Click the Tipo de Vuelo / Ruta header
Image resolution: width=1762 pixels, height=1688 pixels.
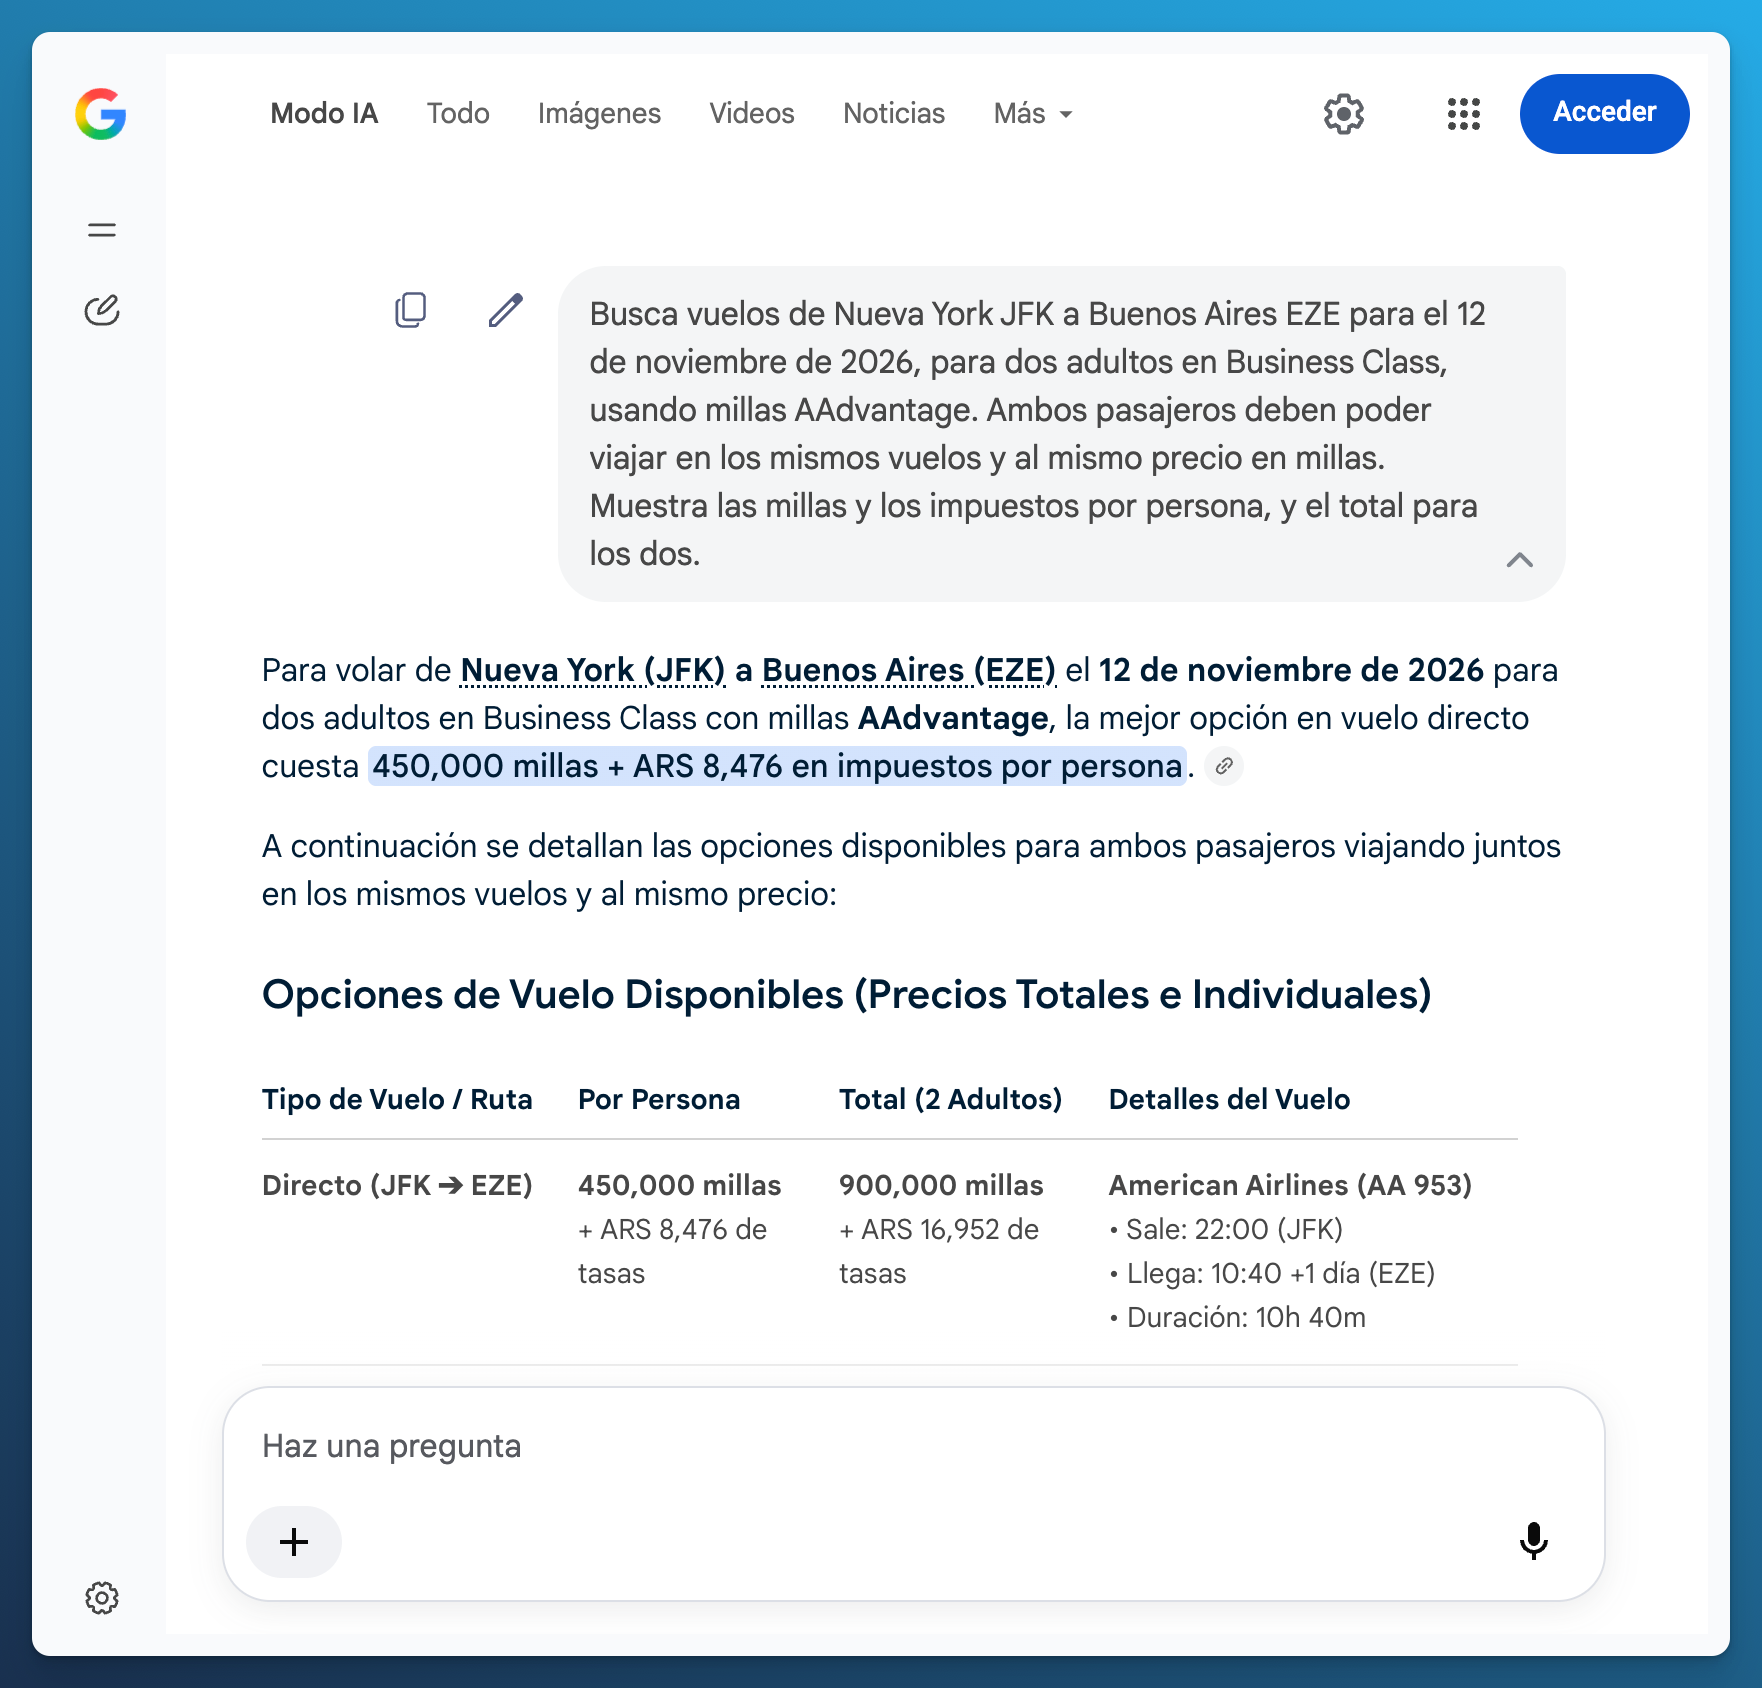[x=397, y=1099]
